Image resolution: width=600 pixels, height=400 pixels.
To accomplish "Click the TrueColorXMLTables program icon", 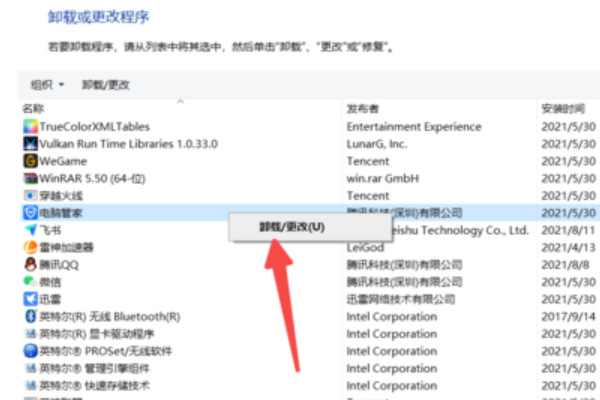I will point(31,126).
